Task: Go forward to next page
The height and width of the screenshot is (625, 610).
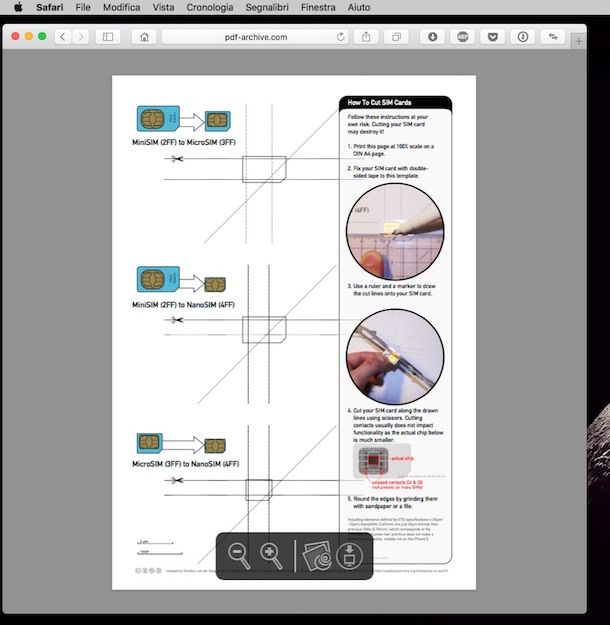Action: tap(81, 37)
